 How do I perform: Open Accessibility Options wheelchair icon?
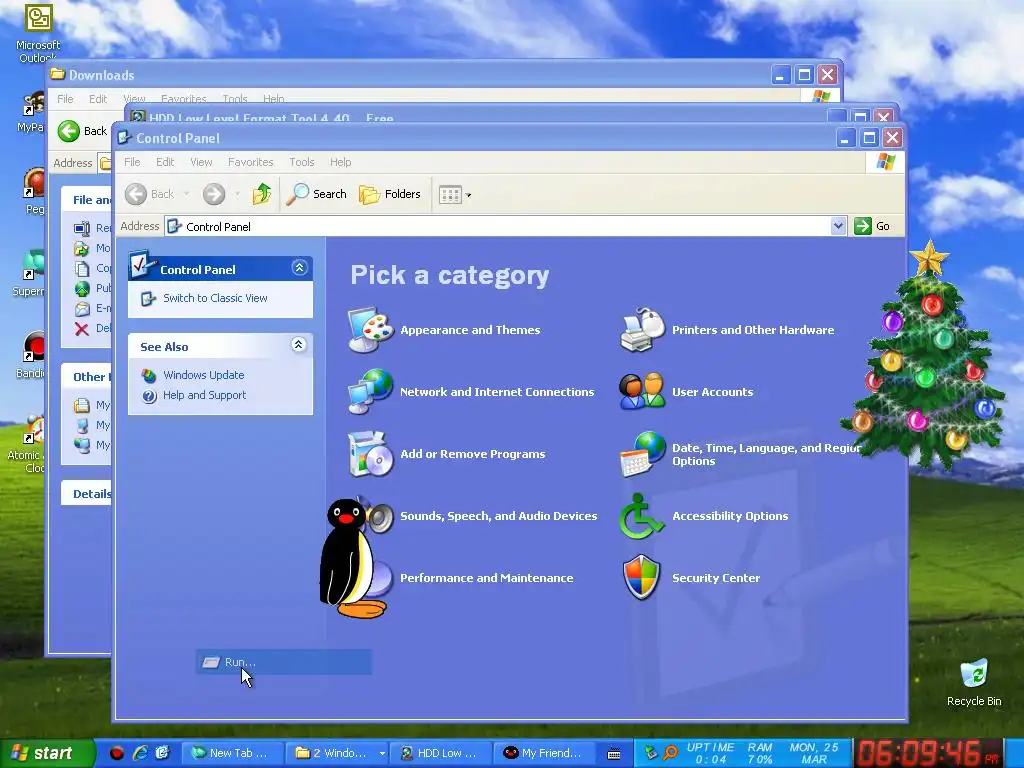click(642, 516)
